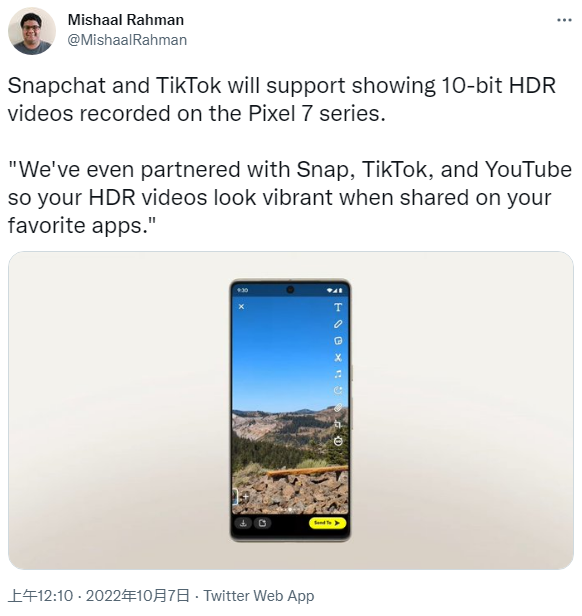Tap the paperclip attach link icon
Image resolution: width=582 pixels, height=616 pixels.
pyautogui.click(x=338, y=407)
